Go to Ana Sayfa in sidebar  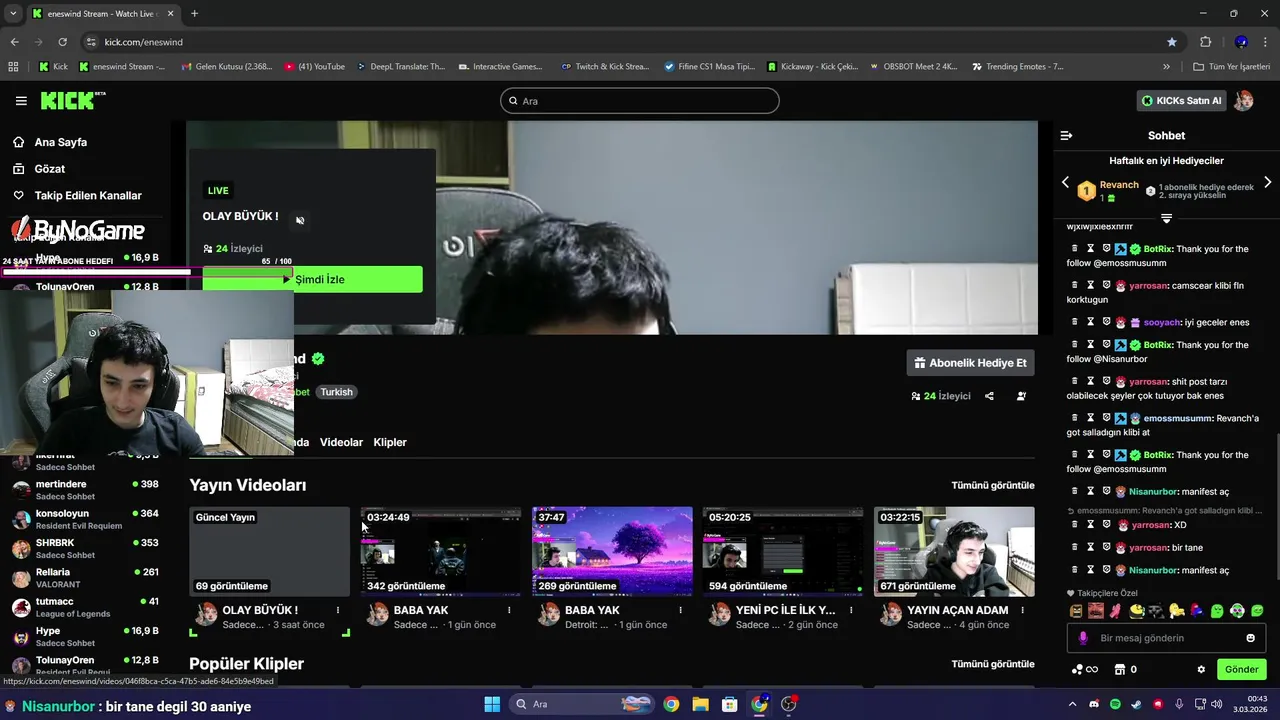(61, 142)
